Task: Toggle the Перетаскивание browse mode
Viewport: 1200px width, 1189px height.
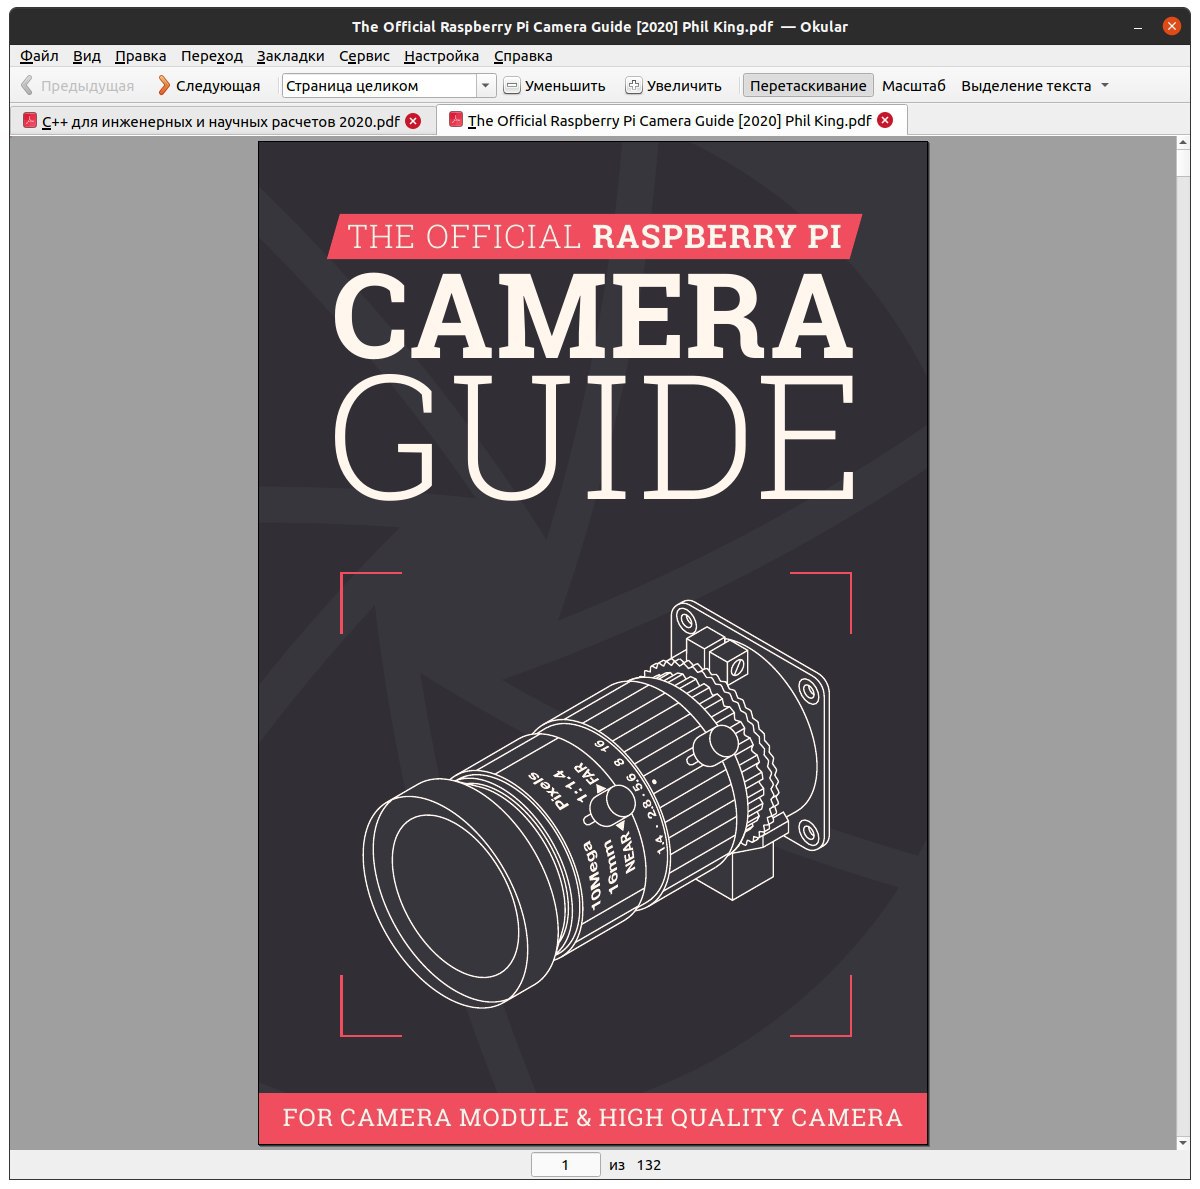Action: pos(808,86)
